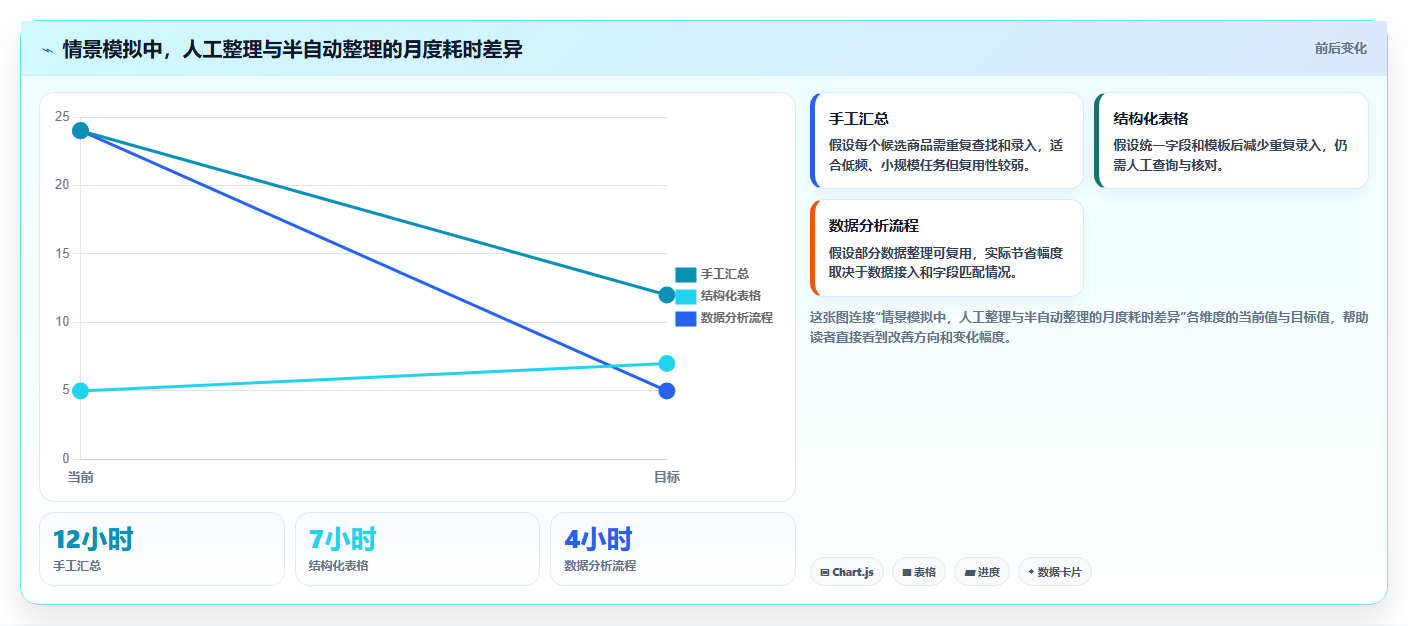The width and height of the screenshot is (1408, 626).
Task: Click the 当前 x-axis label
Action: [x=81, y=477]
